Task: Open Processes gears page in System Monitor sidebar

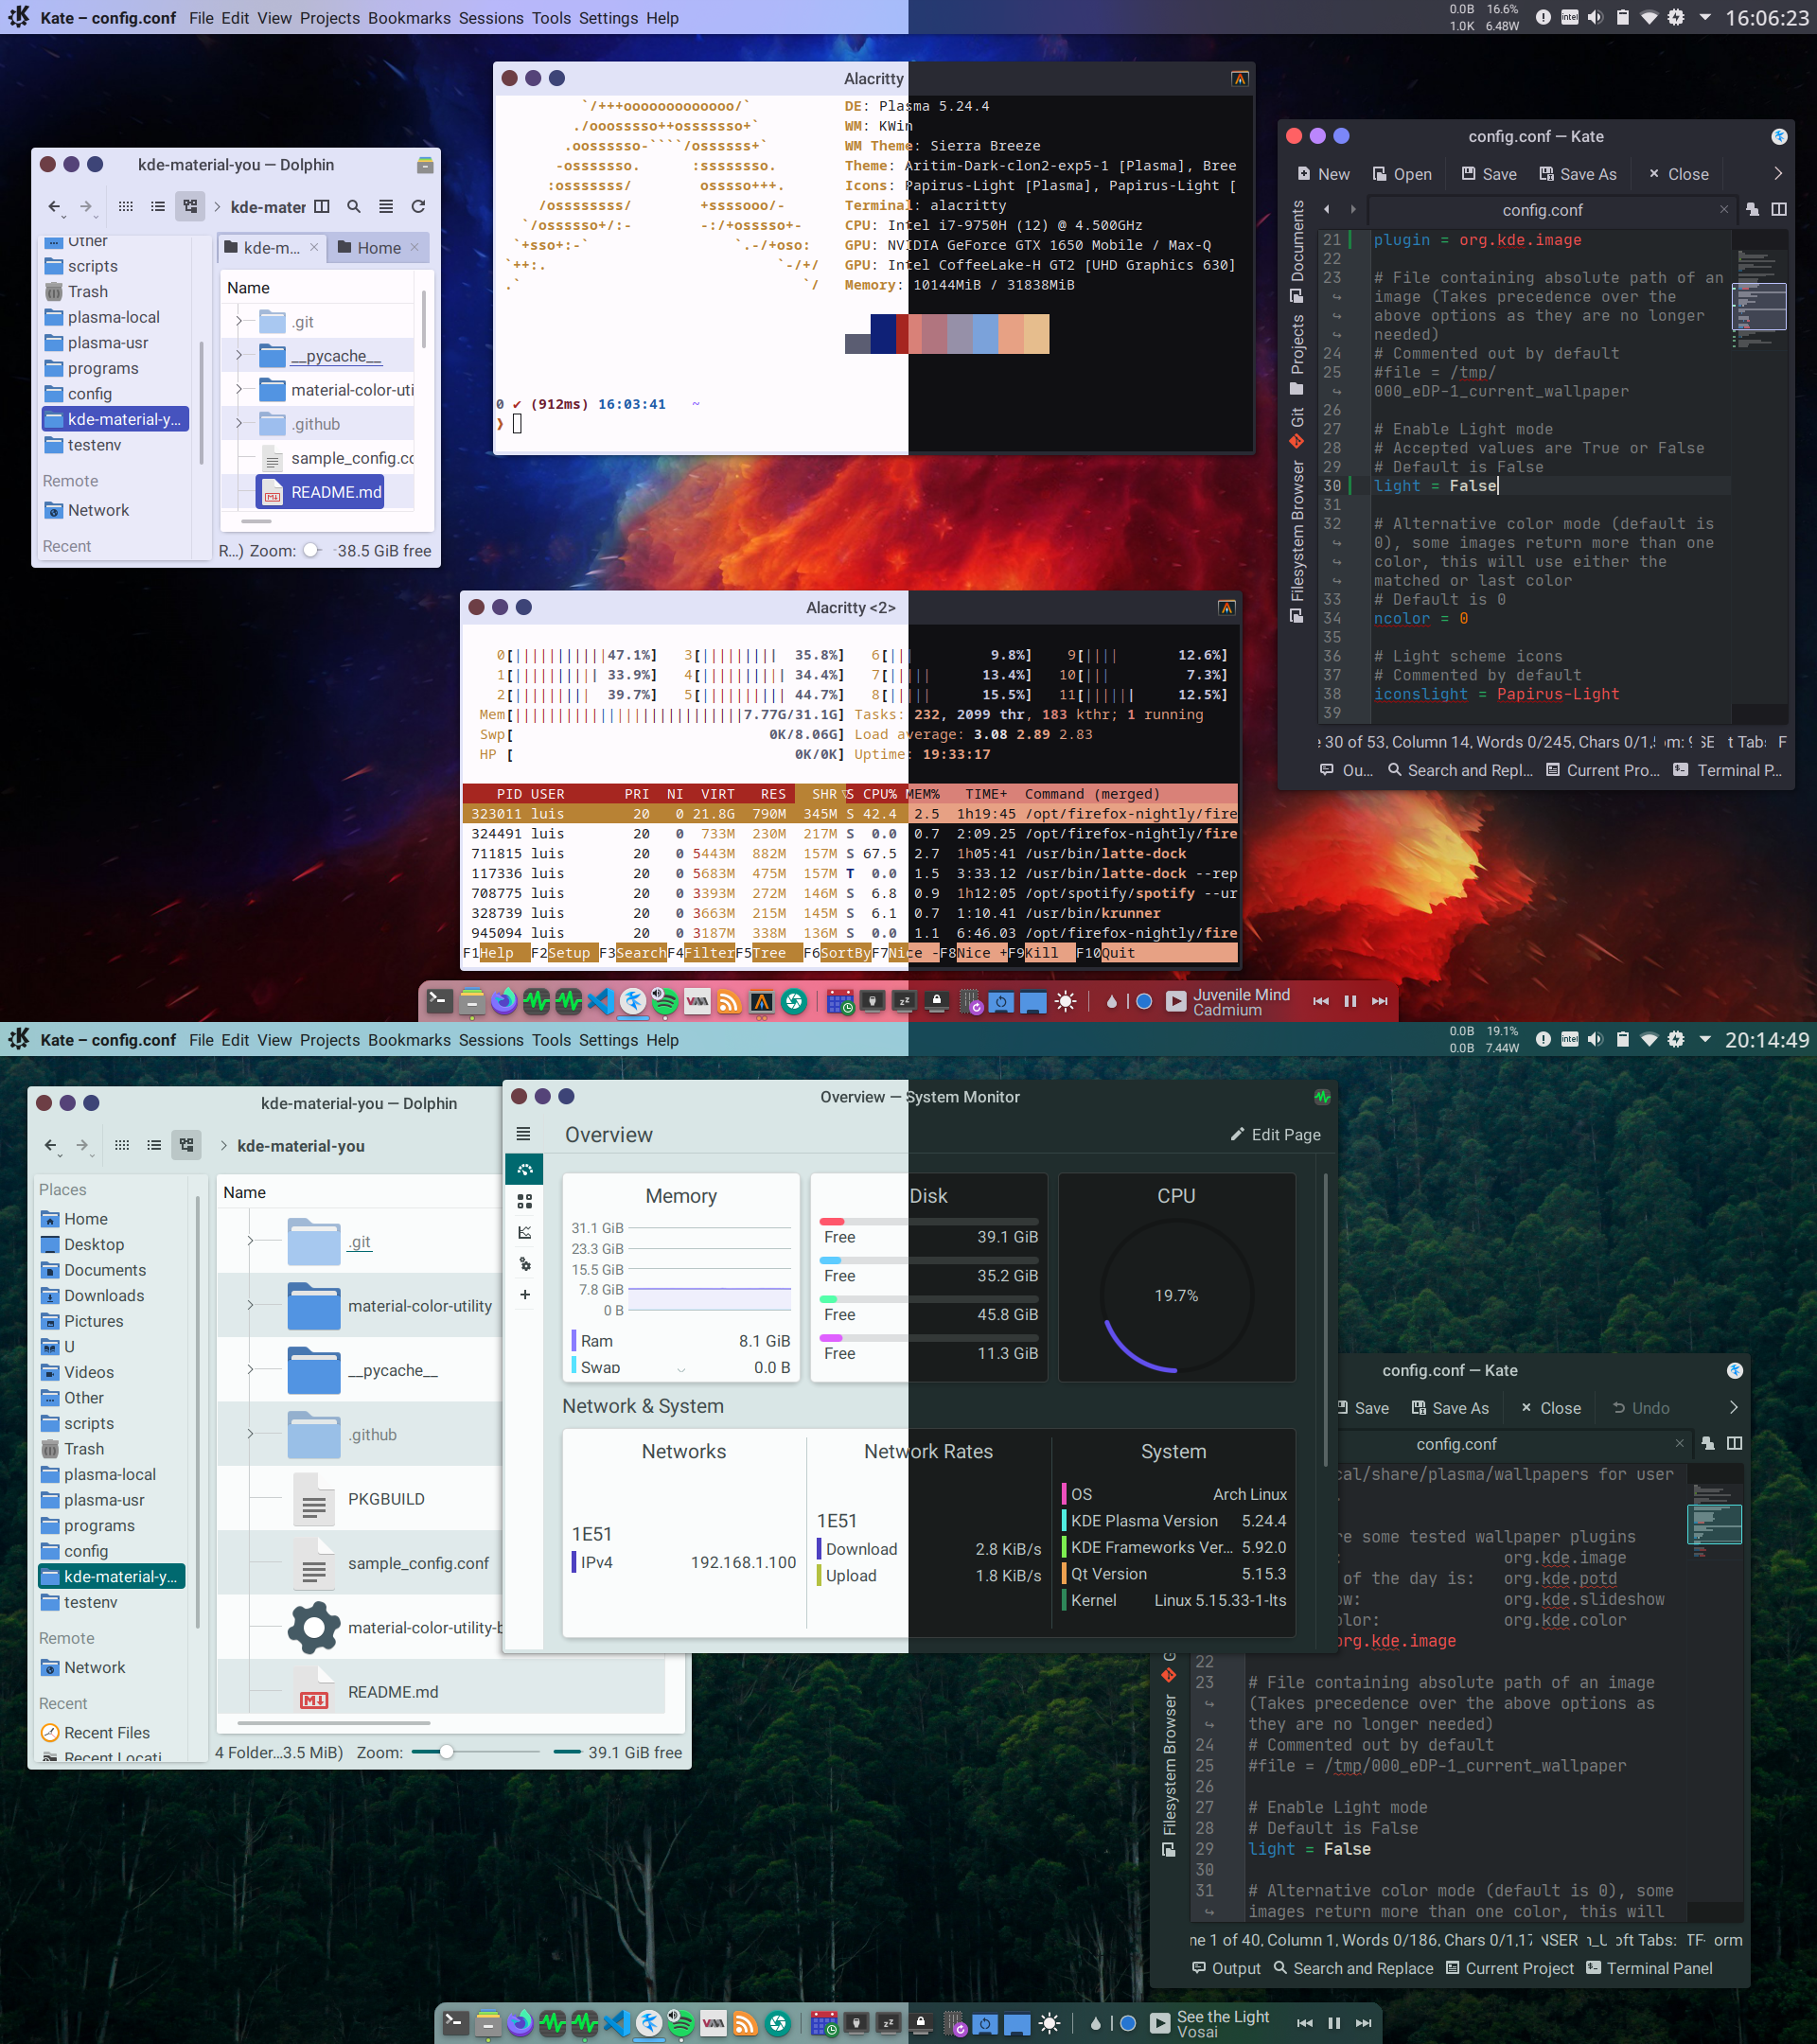Action: 524,1264
